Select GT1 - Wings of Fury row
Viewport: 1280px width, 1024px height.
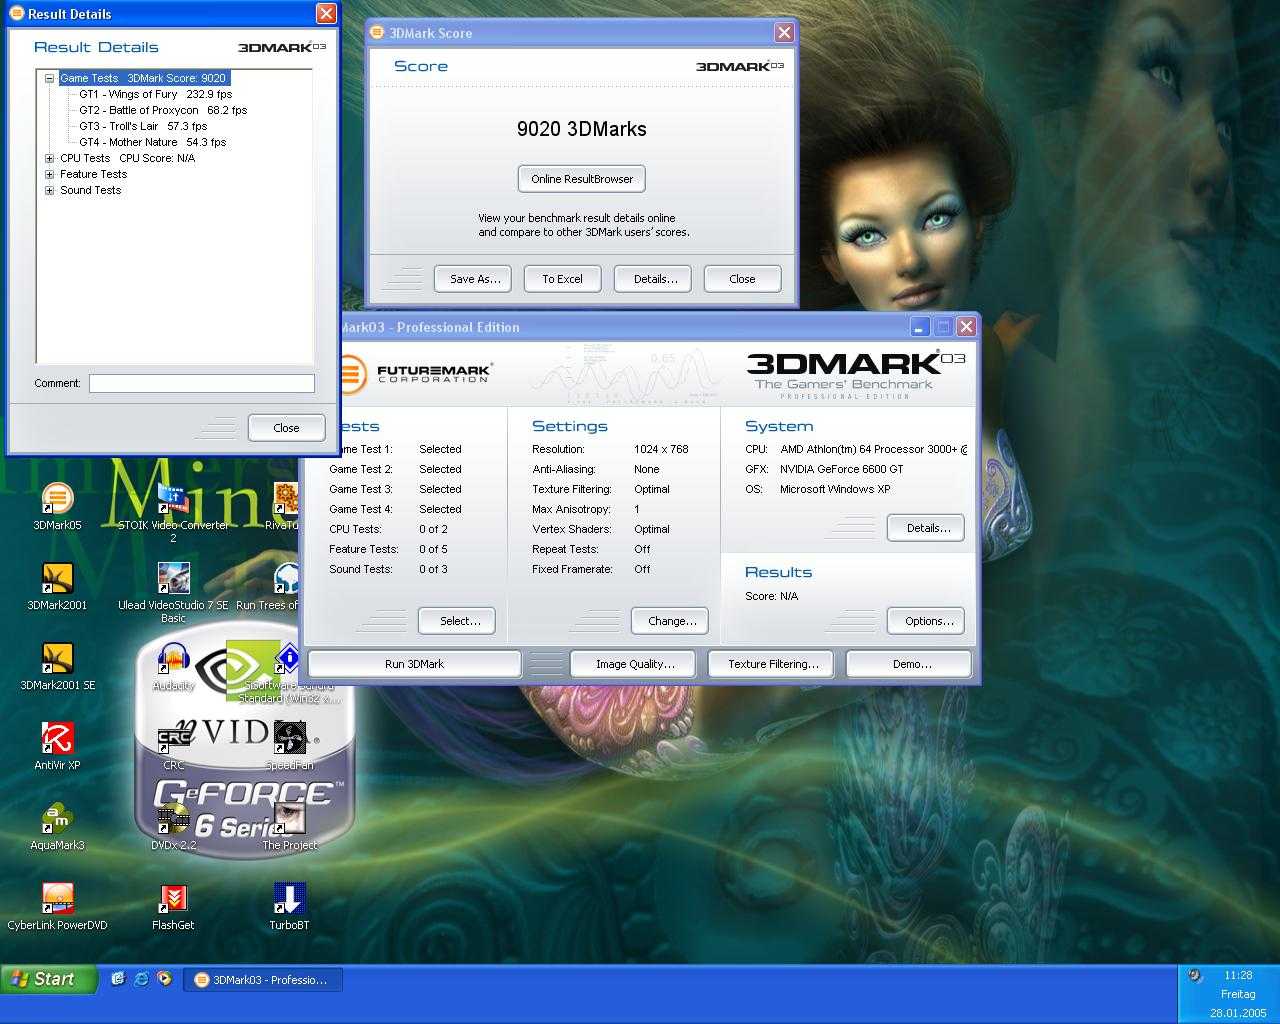pyautogui.click(x=155, y=94)
